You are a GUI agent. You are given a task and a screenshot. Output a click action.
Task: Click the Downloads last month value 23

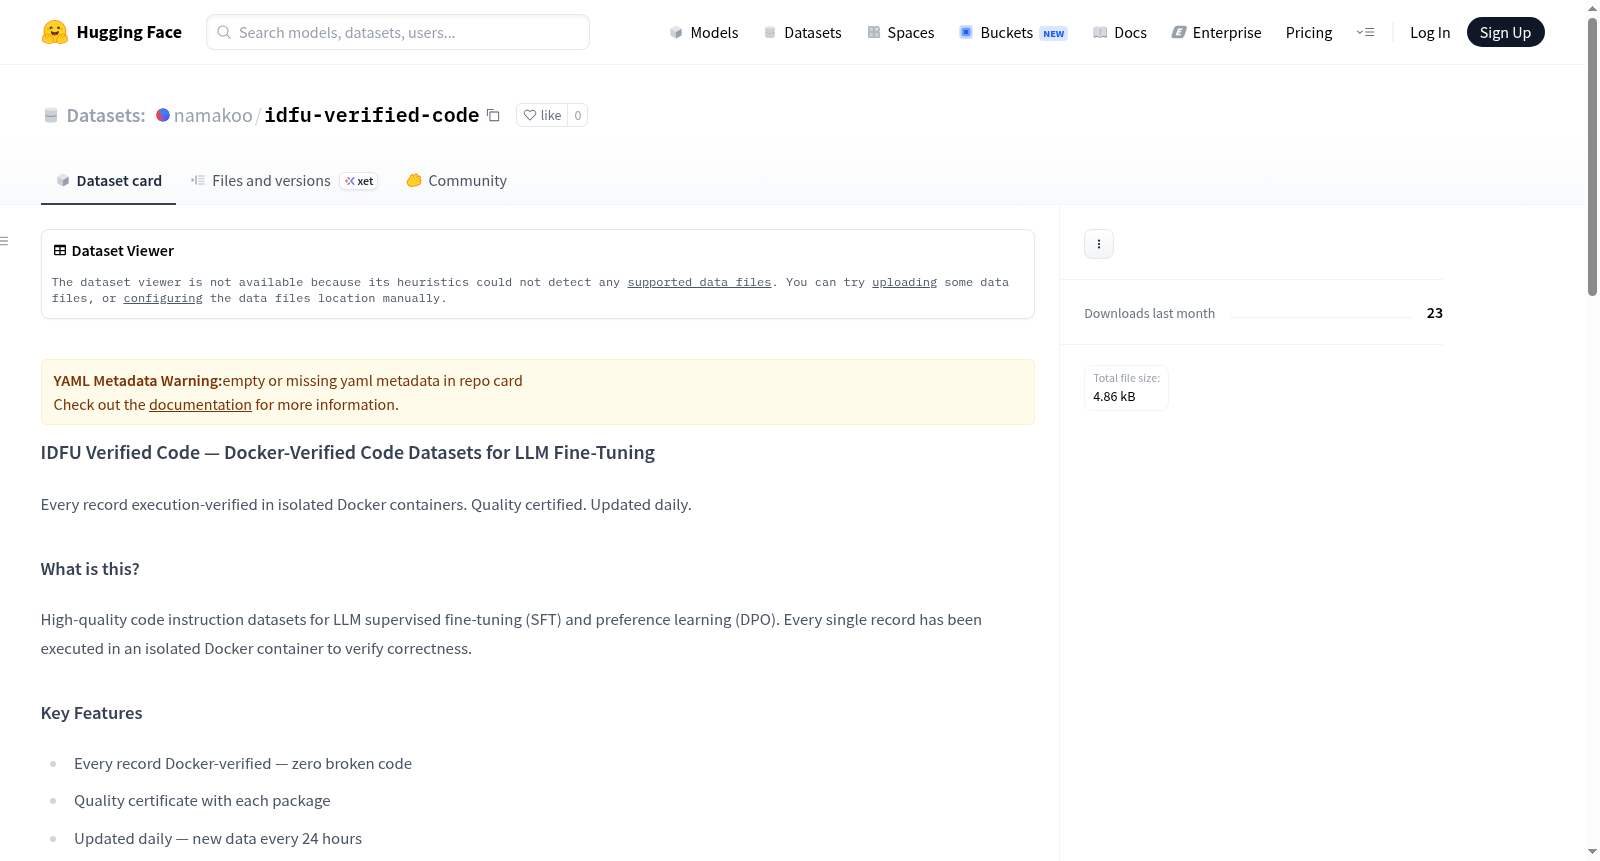(x=1435, y=313)
